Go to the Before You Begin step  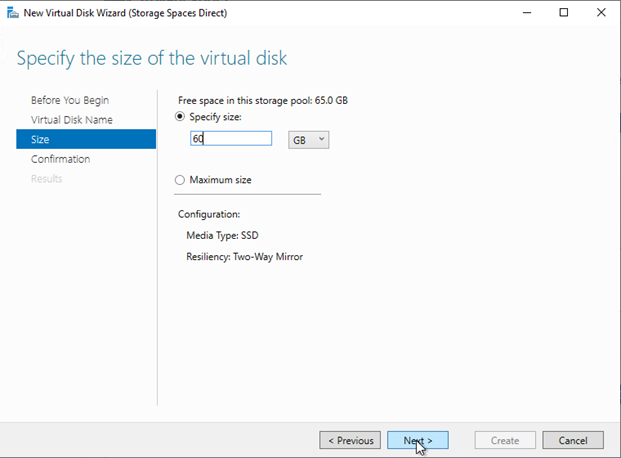tap(70, 100)
